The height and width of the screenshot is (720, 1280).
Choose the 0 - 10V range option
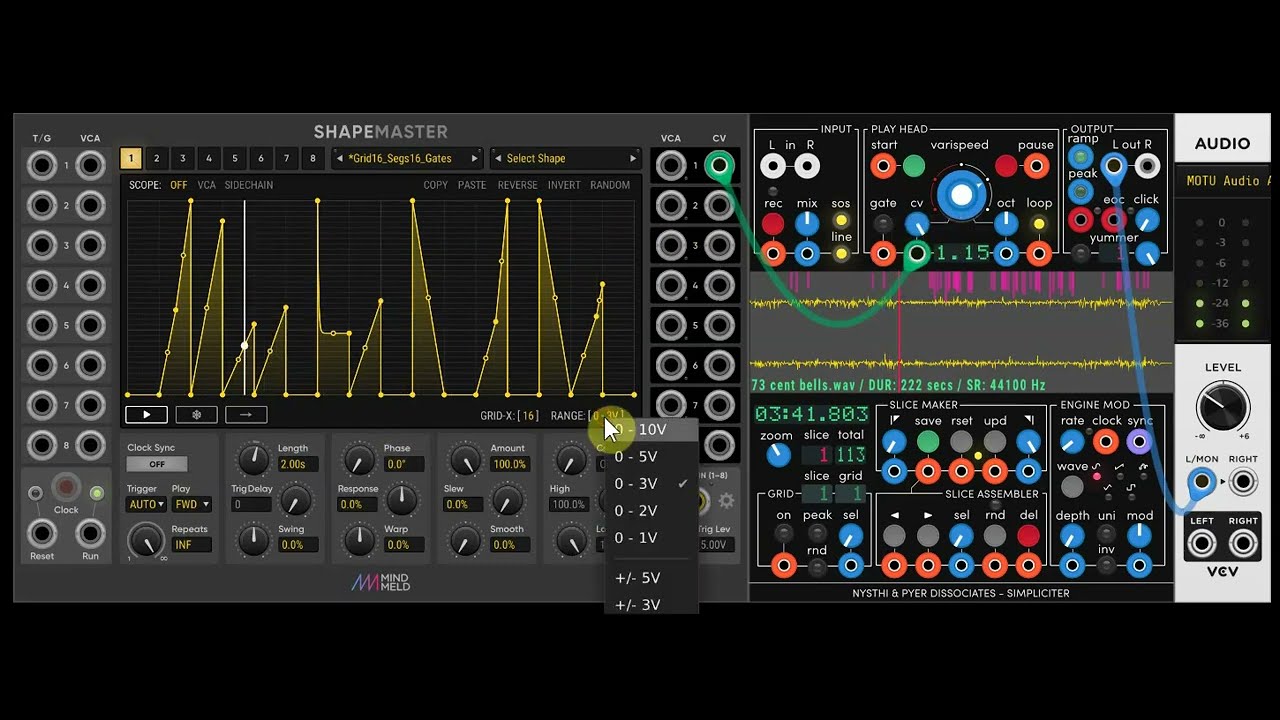[651, 430]
